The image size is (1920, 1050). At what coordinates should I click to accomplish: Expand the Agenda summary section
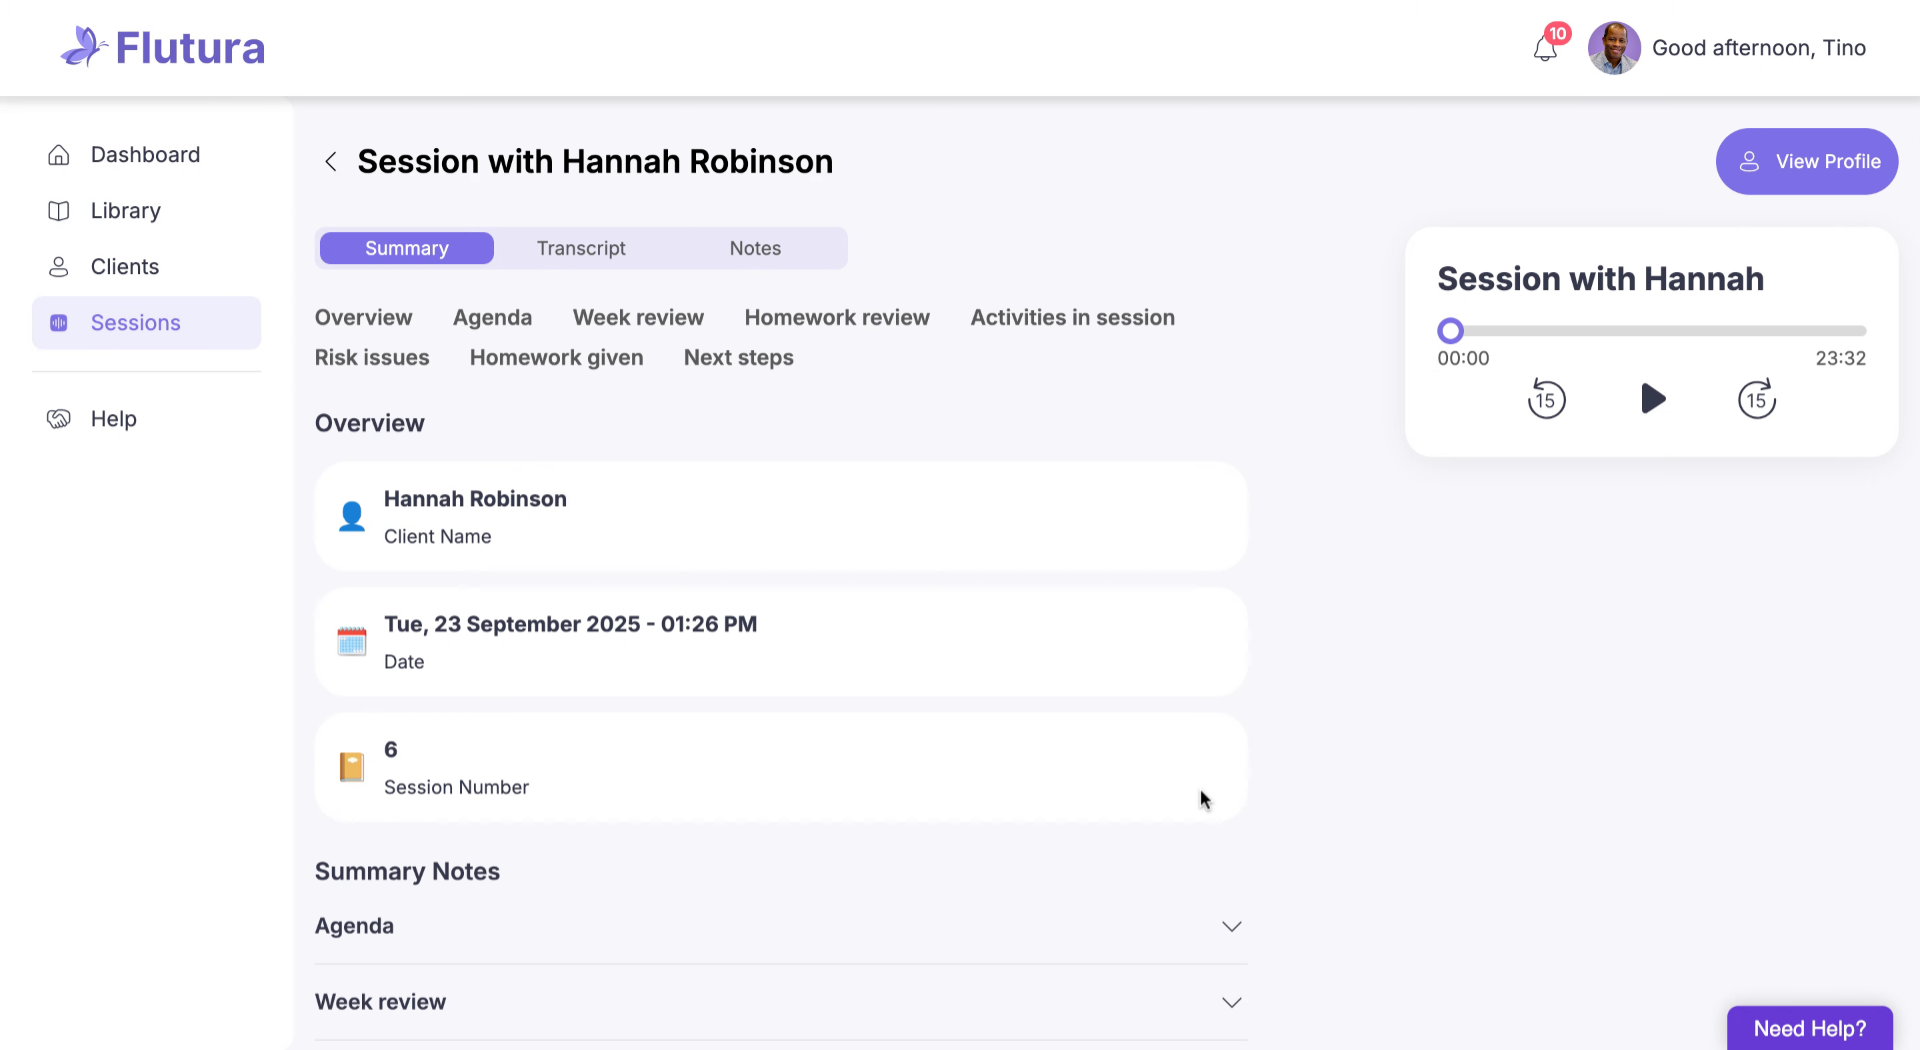(1231, 927)
